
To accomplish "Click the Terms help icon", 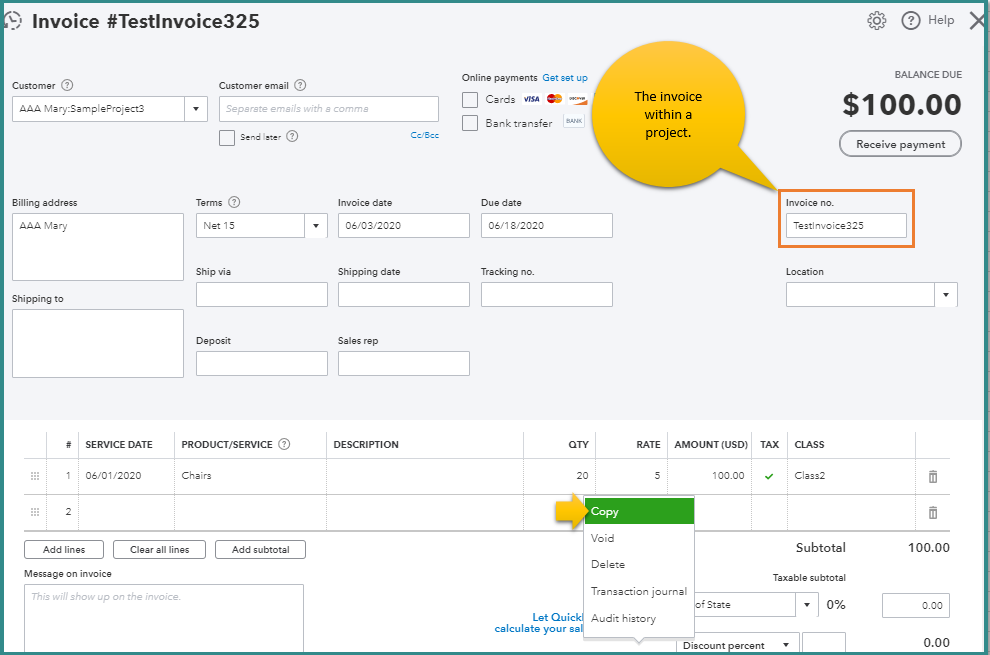I will 234,203.
